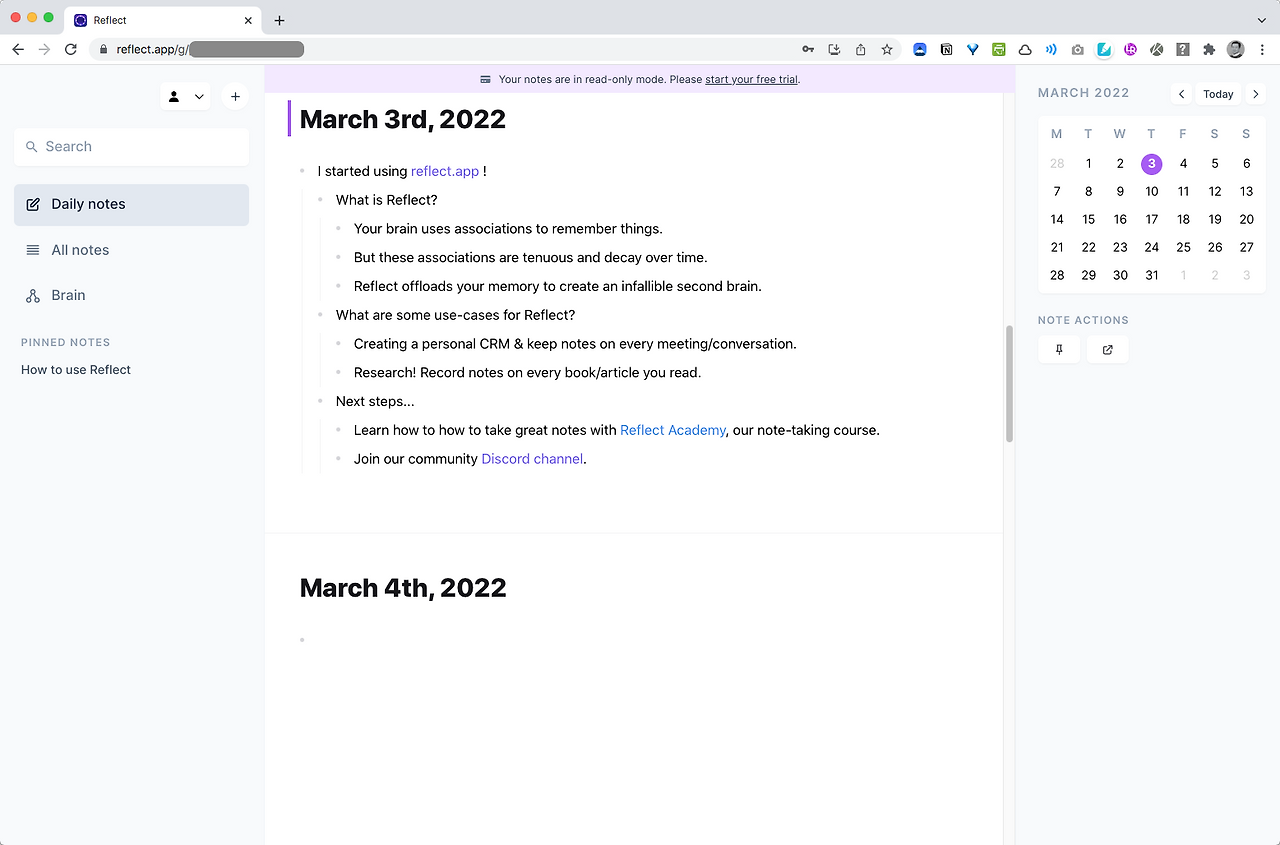The width and height of the screenshot is (1280, 845).
Task: Close the Reflect browser tab
Action: pos(248,20)
